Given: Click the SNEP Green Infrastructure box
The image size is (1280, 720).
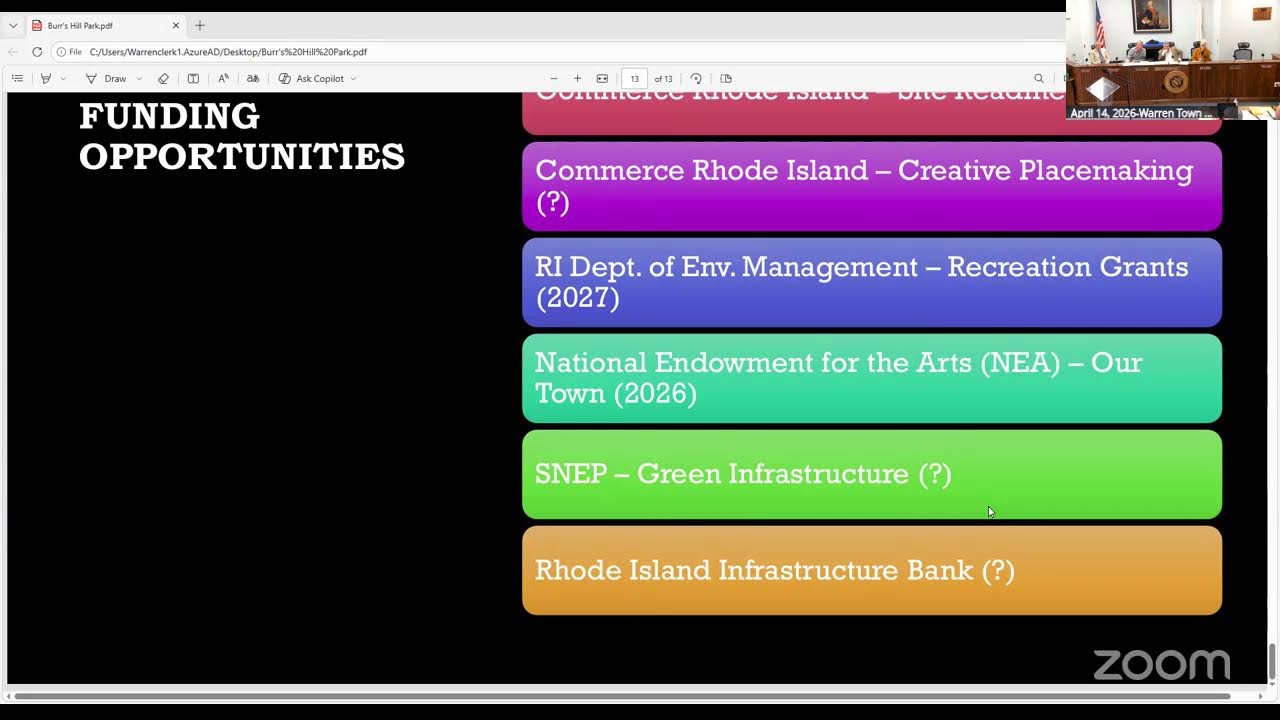Looking at the screenshot, I should (872, 474).
